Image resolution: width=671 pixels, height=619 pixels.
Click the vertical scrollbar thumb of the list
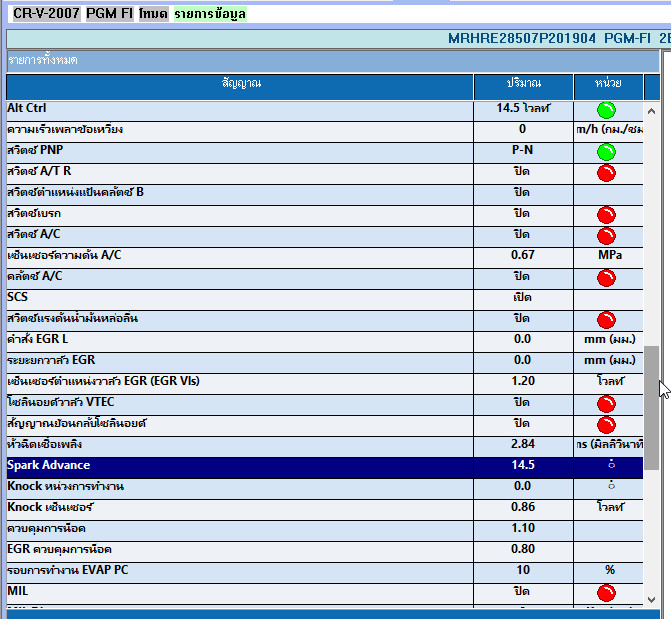click(651, 408)
